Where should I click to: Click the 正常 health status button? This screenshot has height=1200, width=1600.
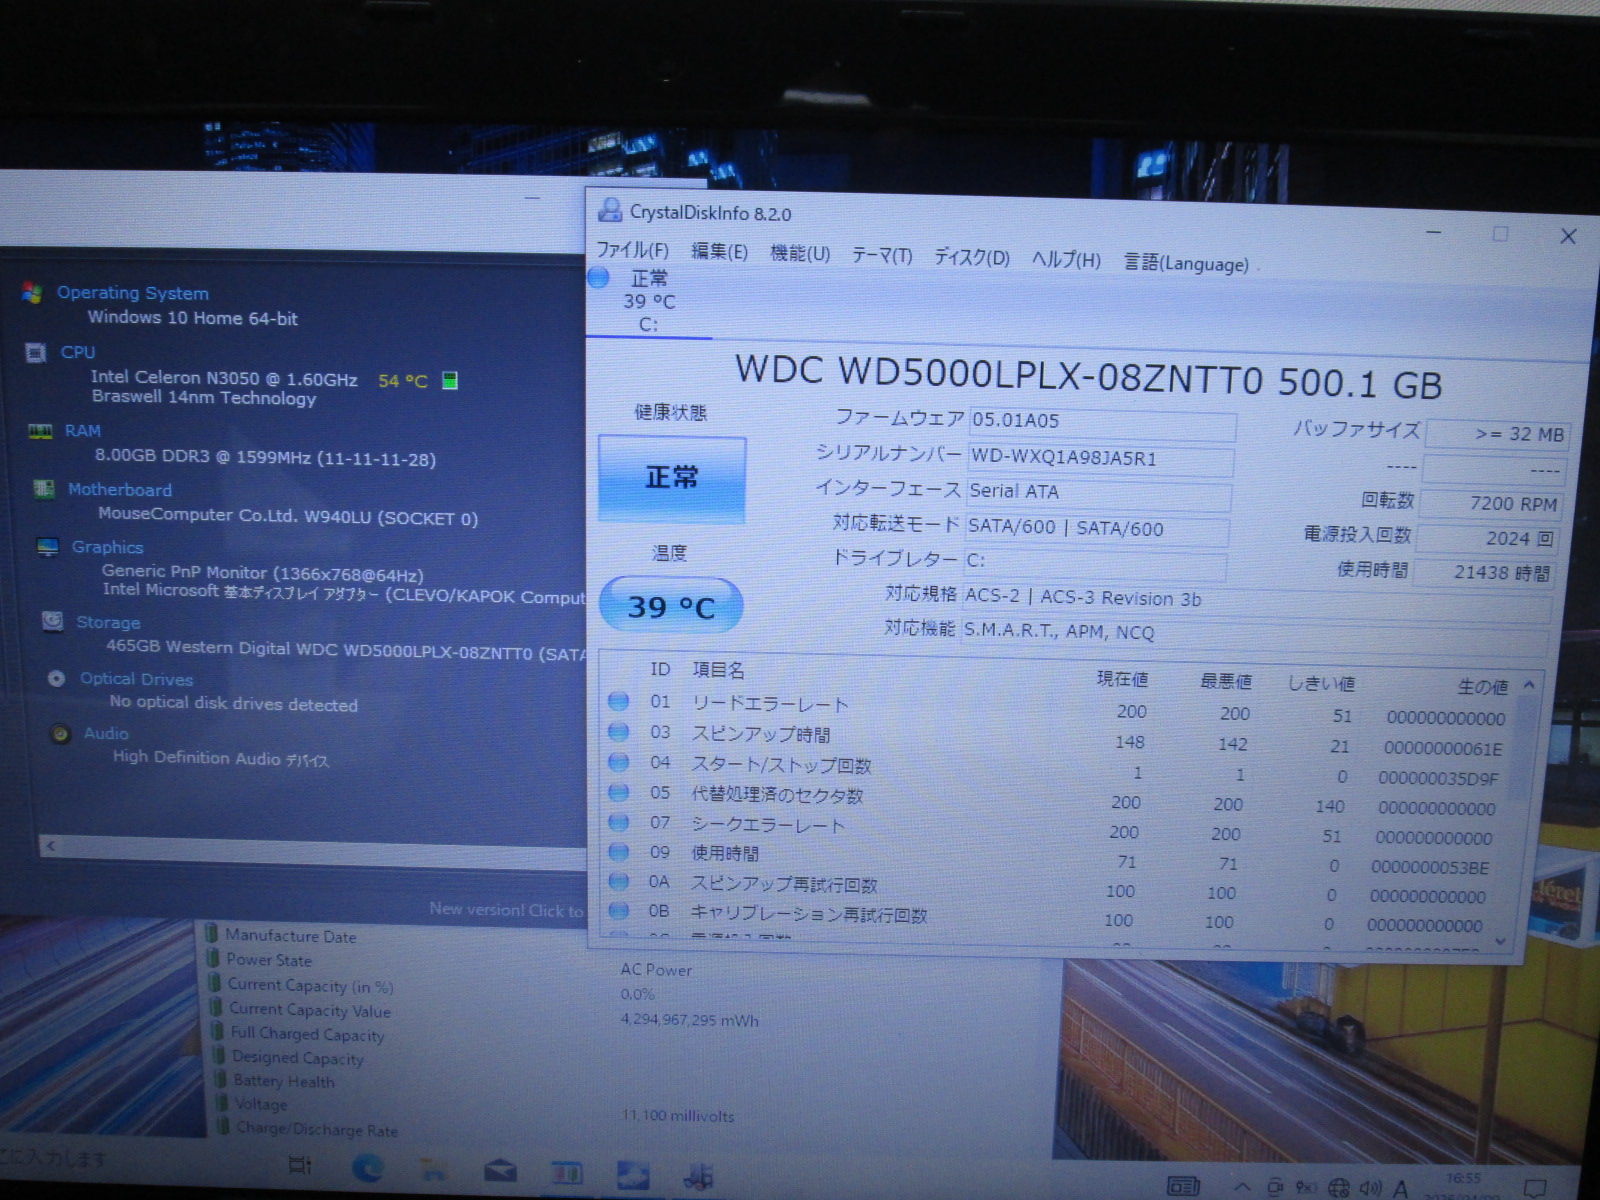pos(672,478)
